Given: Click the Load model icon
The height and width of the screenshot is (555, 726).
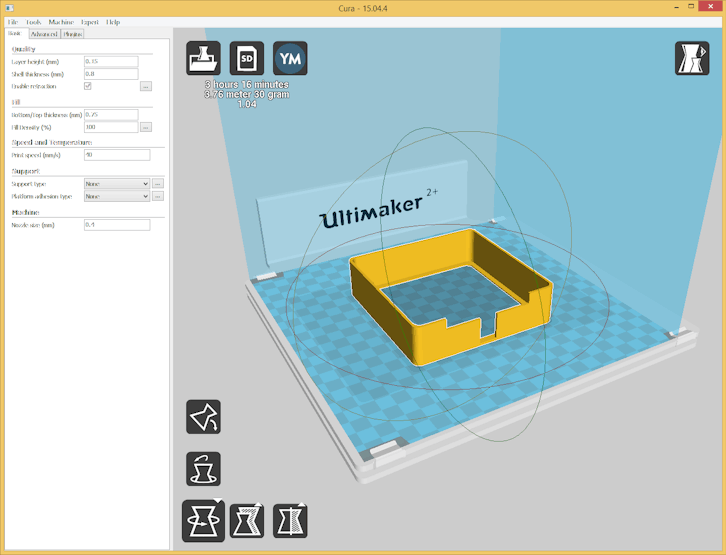Looking at the screenshot, I should tap(203, 58).
